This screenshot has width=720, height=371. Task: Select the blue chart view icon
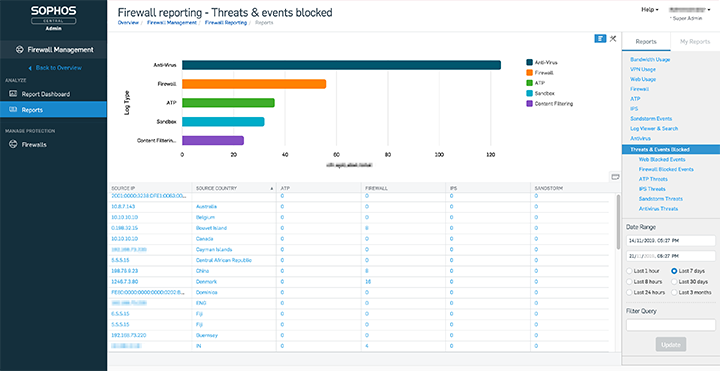pyautogui.click(x=600, y=39)
